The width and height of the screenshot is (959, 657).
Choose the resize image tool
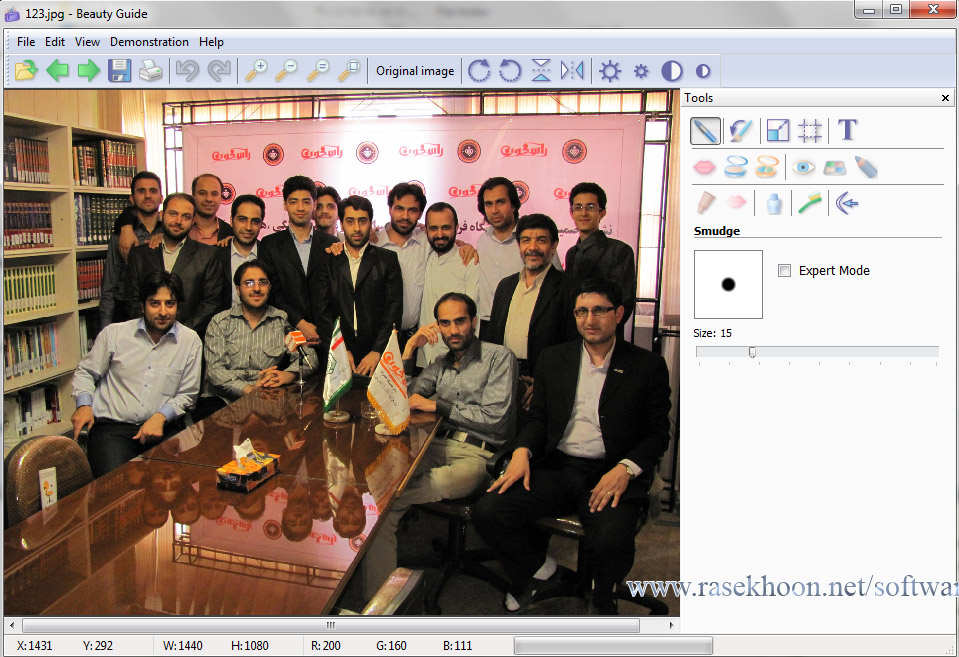click(778, 130)
